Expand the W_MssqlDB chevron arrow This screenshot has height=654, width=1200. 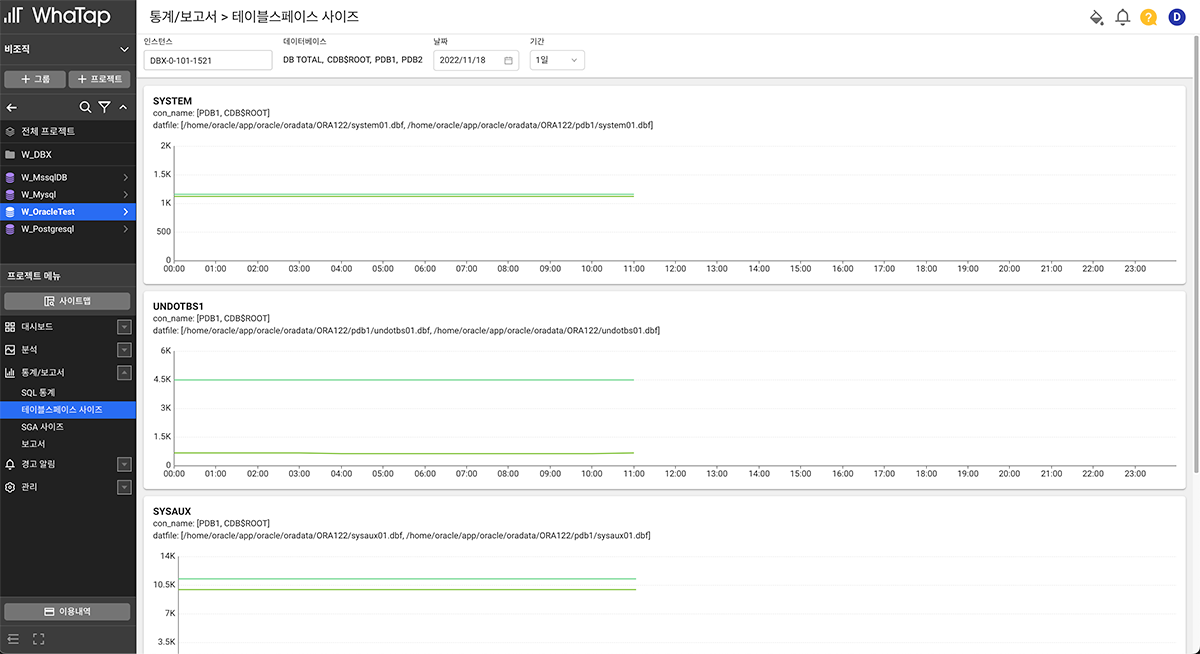(x=125, y=177)
